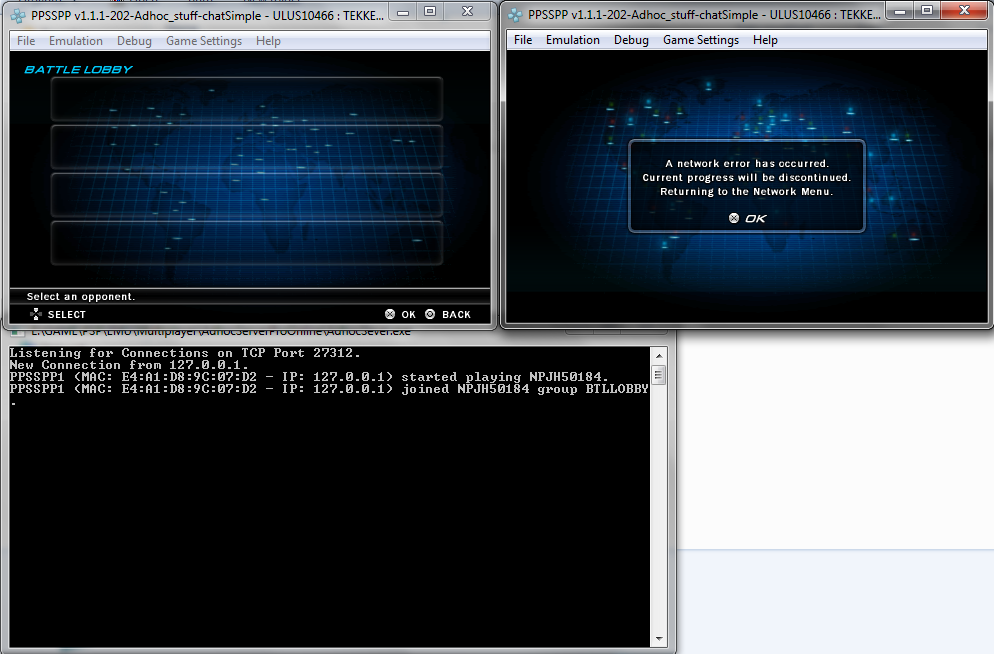Click the cross icon beside OK in the error dialog
The width and height of the screenshot is (994, 654).
(734, 218)
